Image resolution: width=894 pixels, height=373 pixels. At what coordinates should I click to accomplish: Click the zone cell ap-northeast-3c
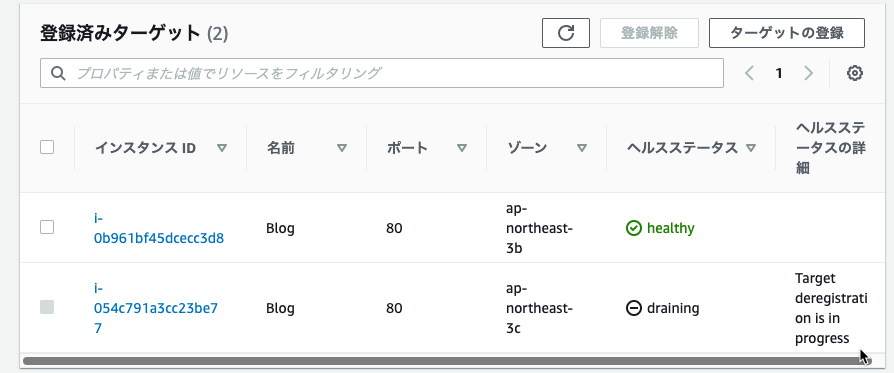[539, 309]
